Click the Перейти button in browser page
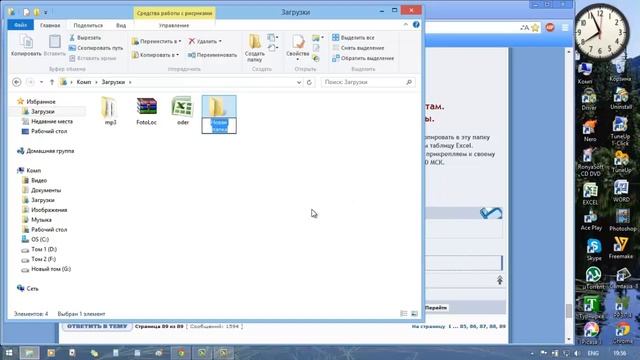The height and width of the screenshot is (360, 640). [x=436, y=307]
